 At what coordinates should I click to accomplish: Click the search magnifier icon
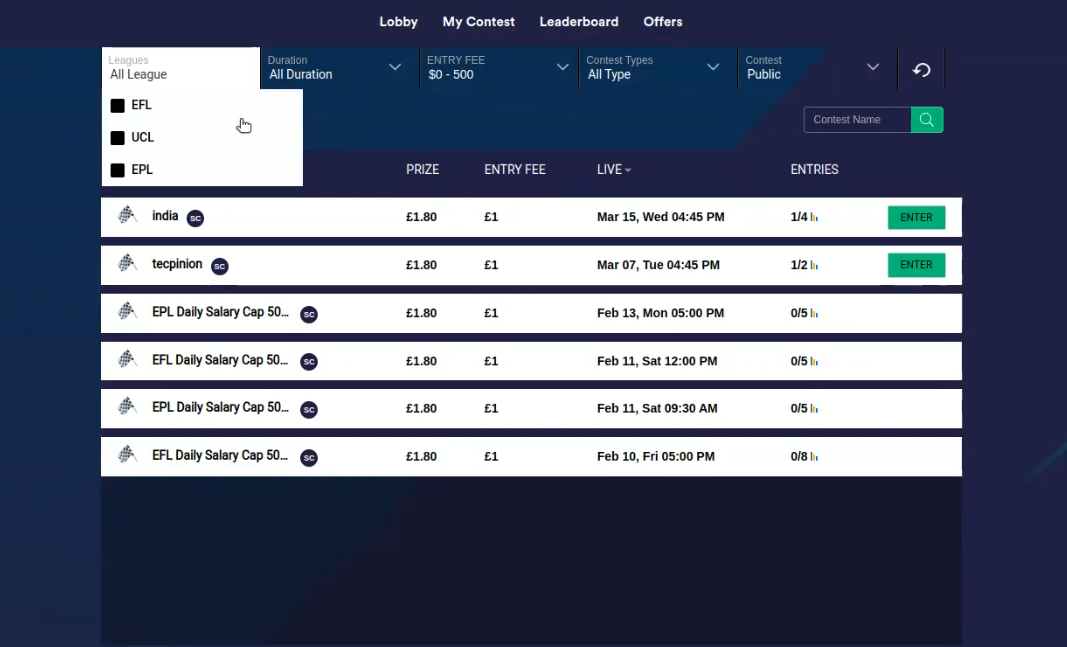pyautogui.click(x=926, y=119)
